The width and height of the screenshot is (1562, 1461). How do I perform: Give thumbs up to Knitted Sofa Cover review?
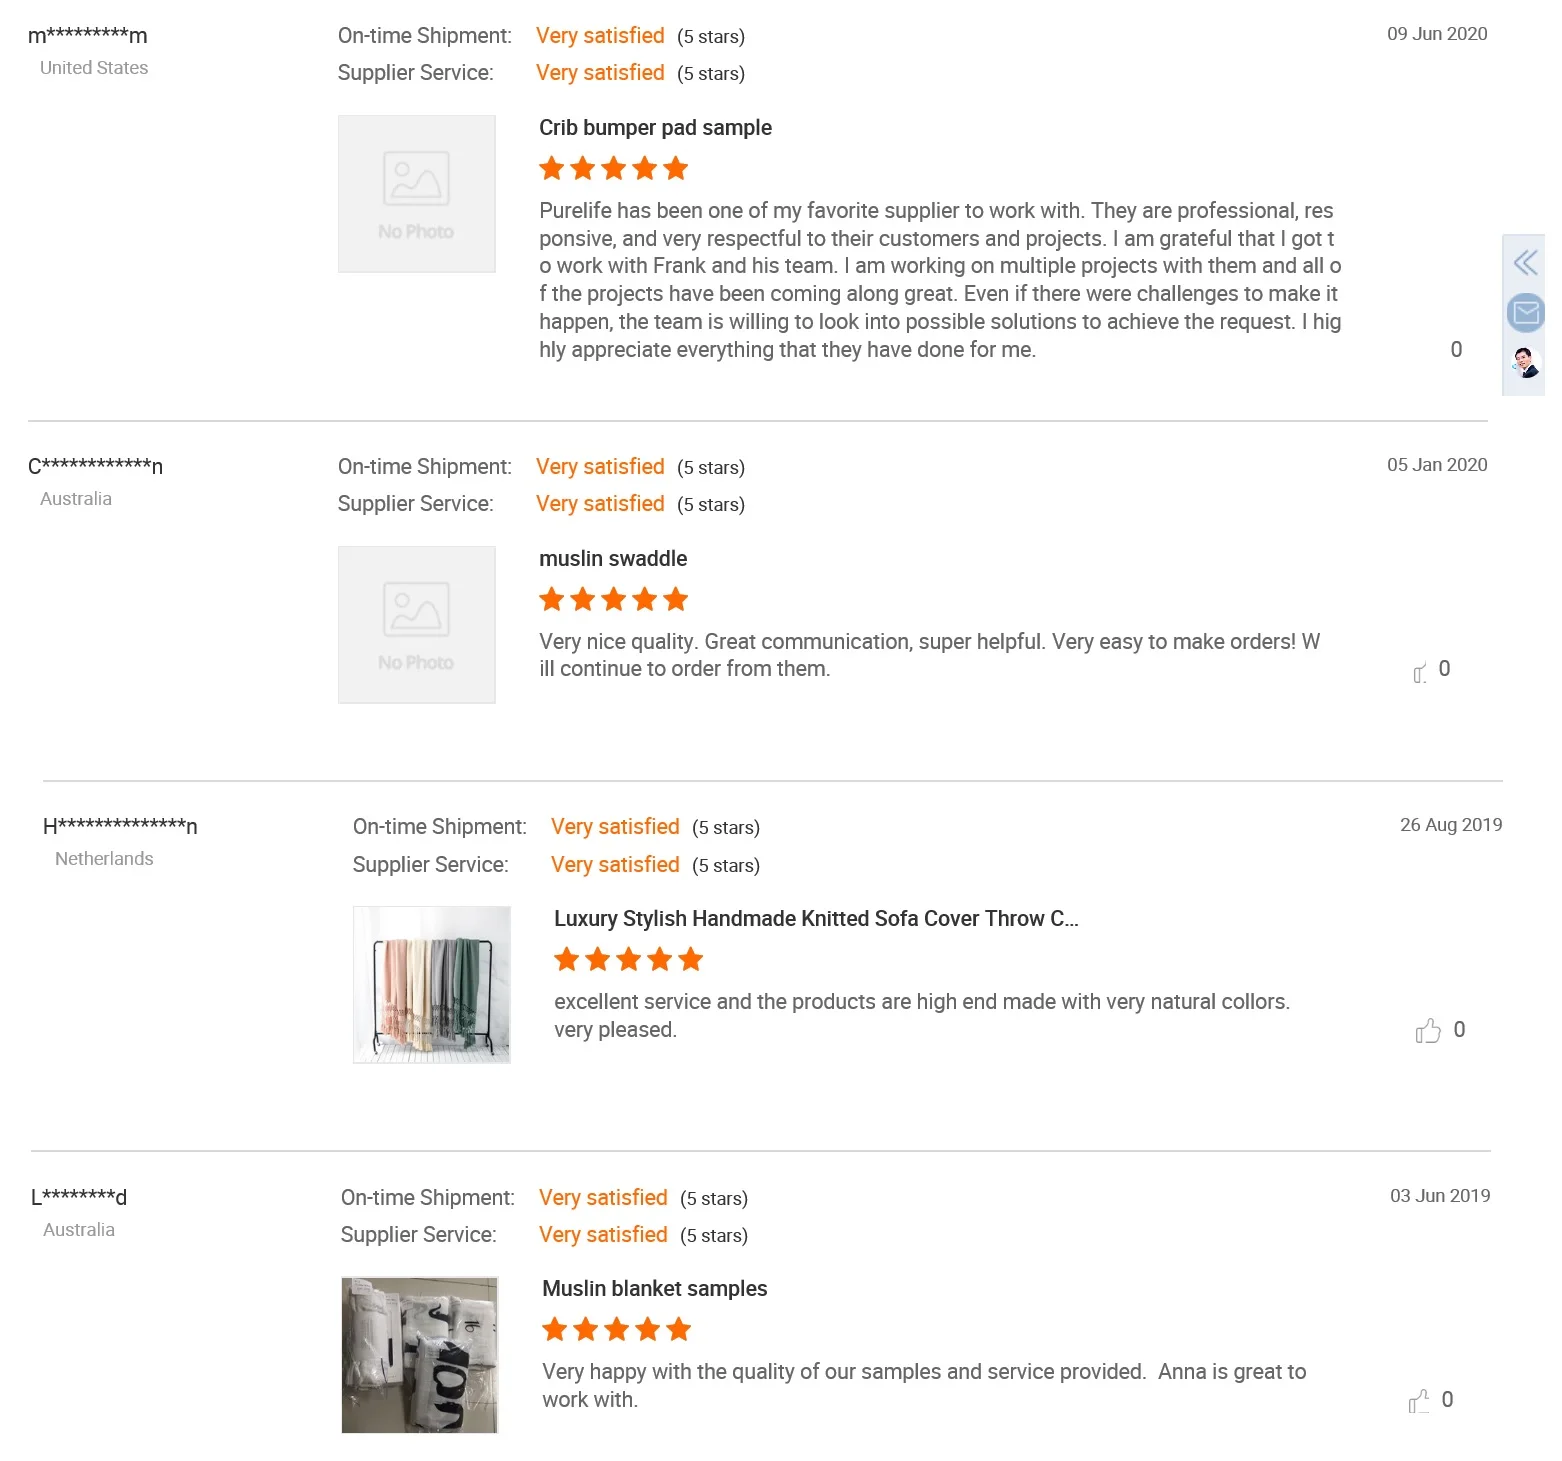(x=1428, y=1031)
